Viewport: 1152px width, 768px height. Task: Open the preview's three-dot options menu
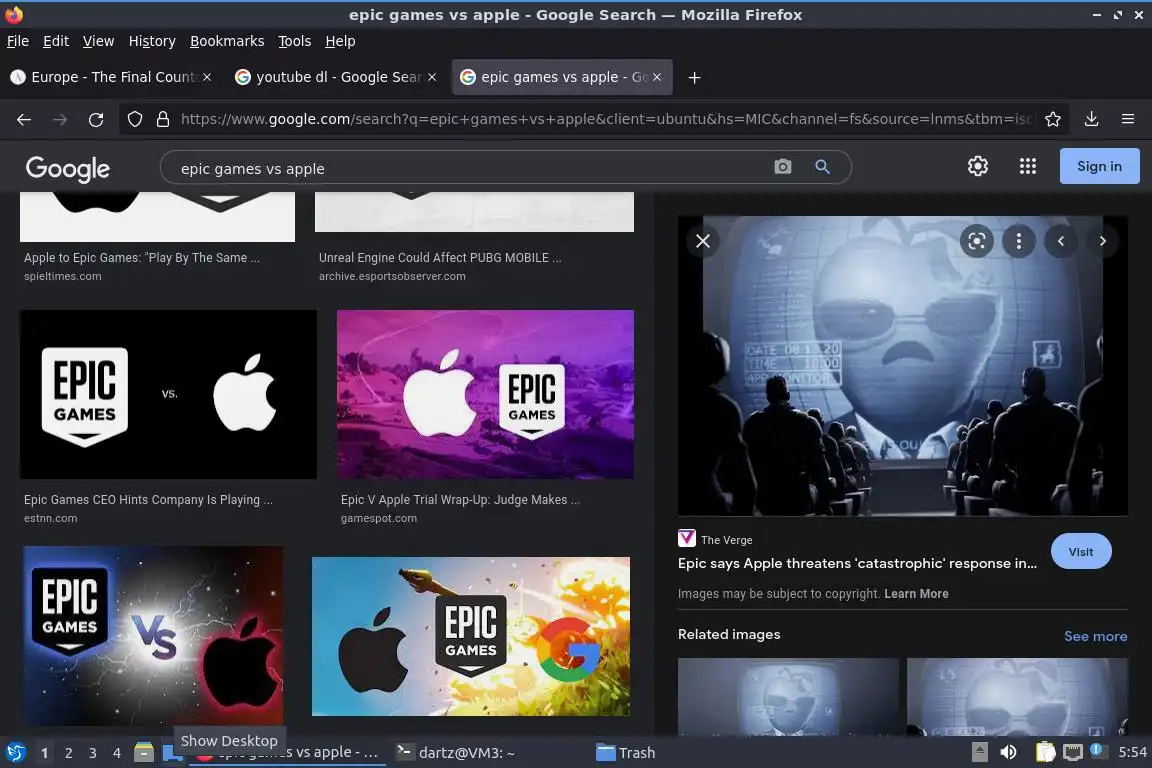(x=1018, y=241)
